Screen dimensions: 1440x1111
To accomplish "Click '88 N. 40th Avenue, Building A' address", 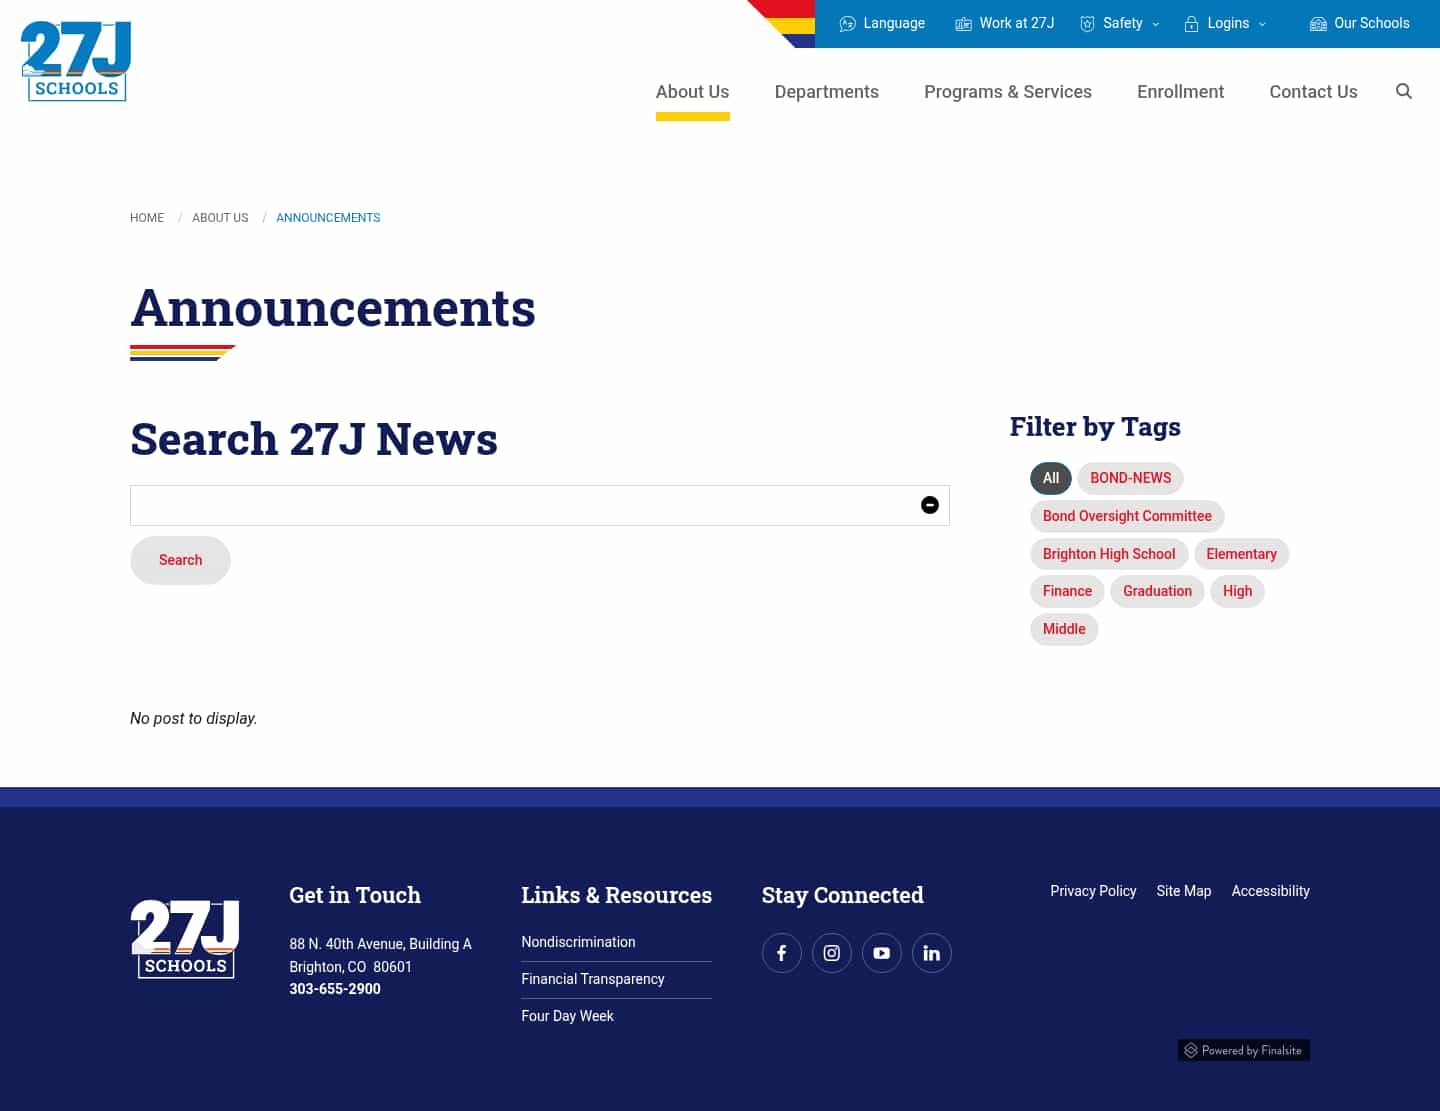I will (x=380, y=944).
